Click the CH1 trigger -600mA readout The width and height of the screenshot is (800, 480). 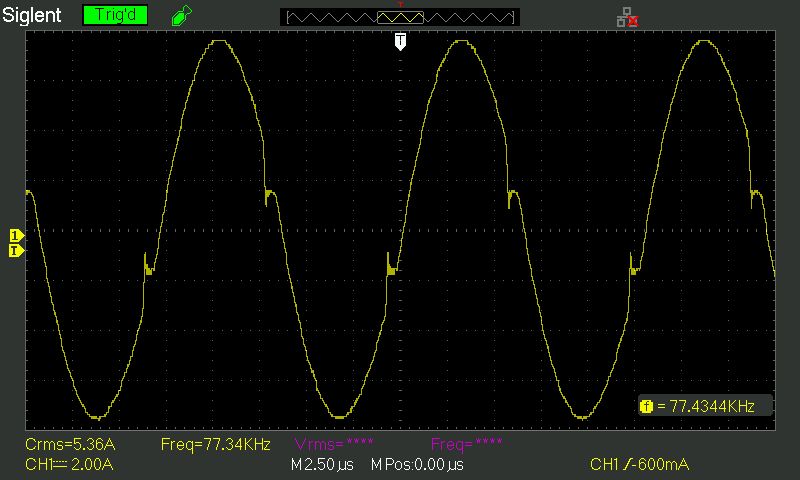tap(639, 465)
